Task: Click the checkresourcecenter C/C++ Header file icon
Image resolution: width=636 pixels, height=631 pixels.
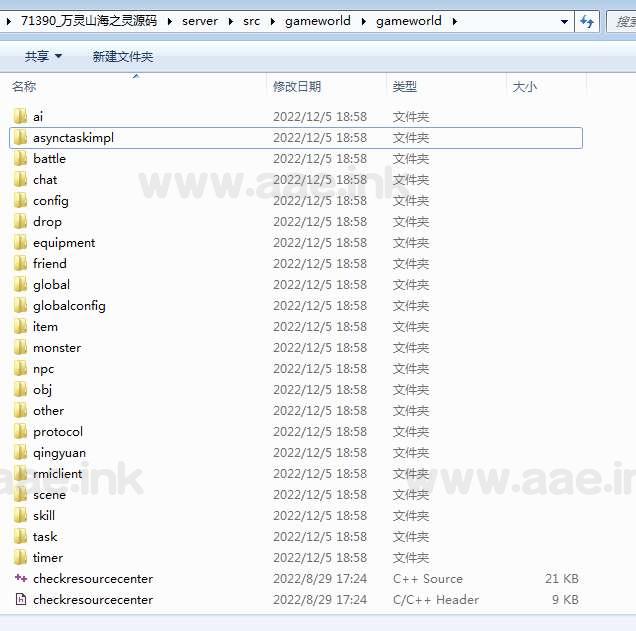Action: pyautogui.click(x=21, y=599)
